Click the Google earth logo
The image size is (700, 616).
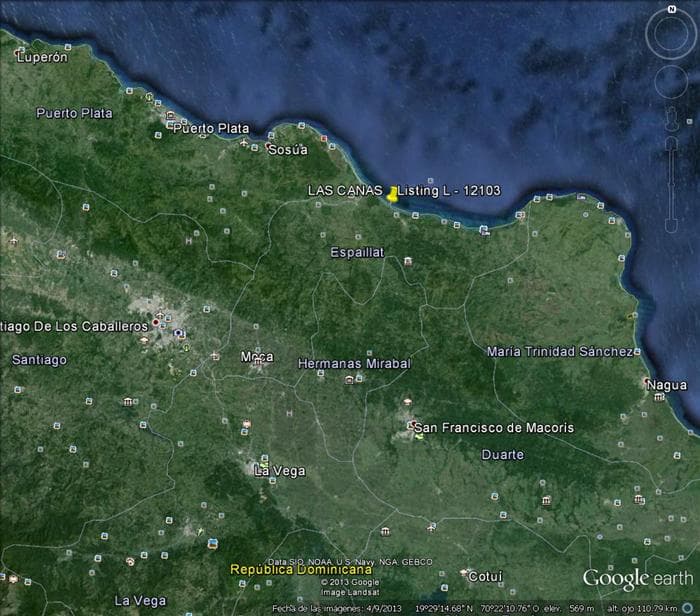coord(636,579)
